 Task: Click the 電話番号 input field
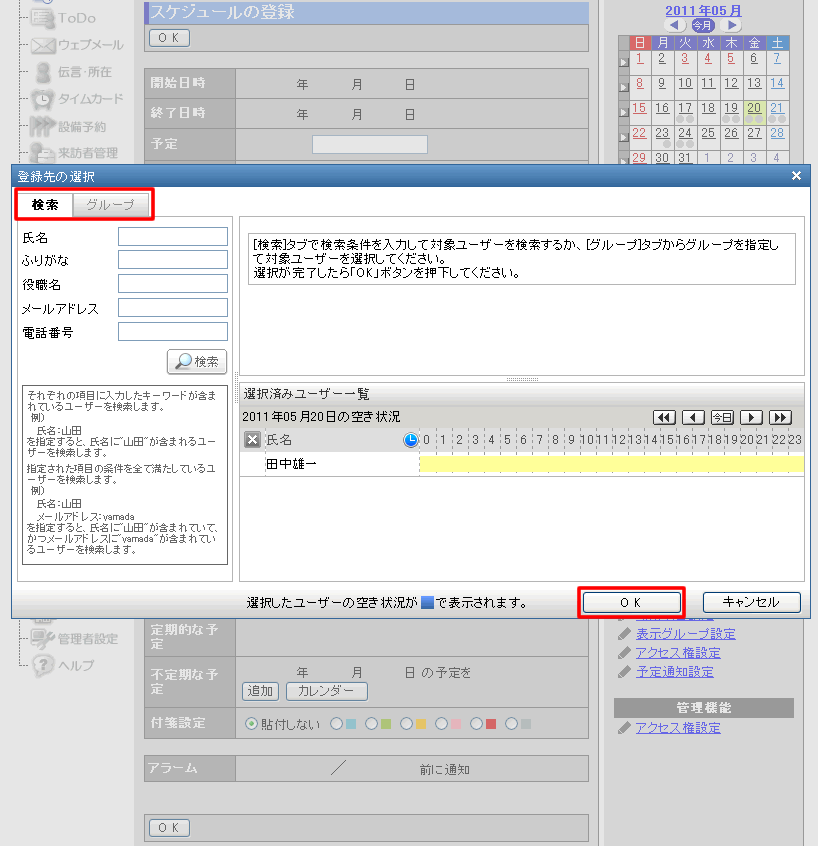click(173, 332)
